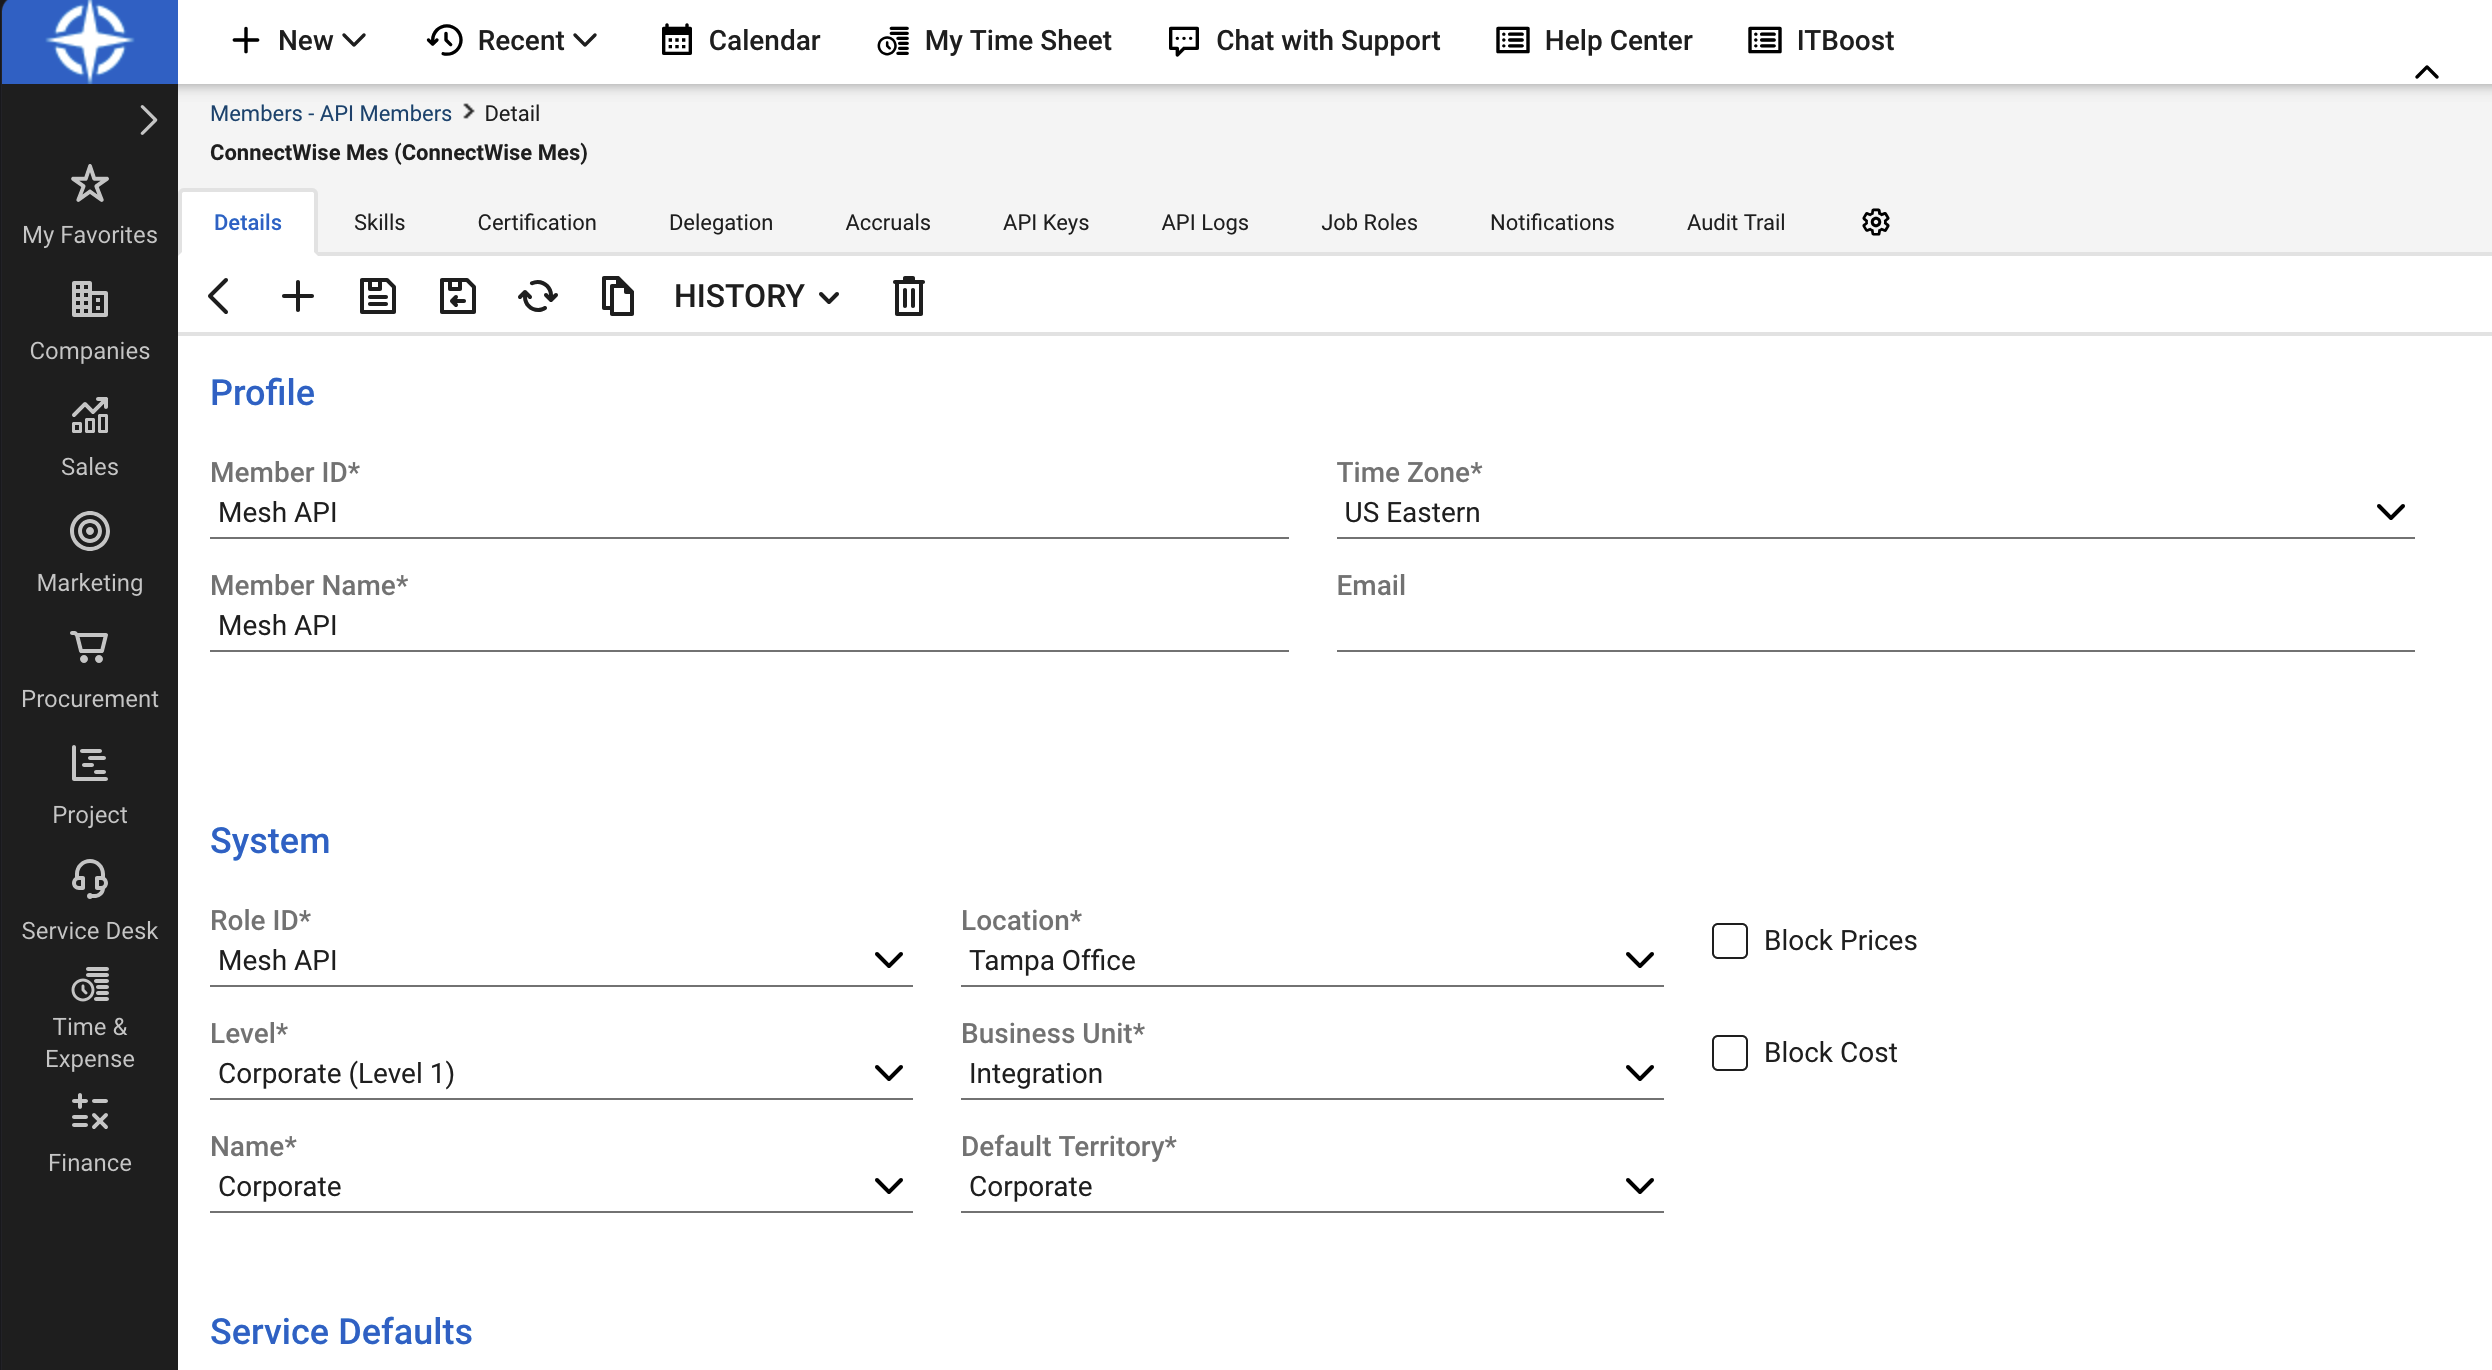Image resolution: width=2492 pixels, height=1370 pixels.
Task: Switch to the Accruals tab
Action: [888, 223]
